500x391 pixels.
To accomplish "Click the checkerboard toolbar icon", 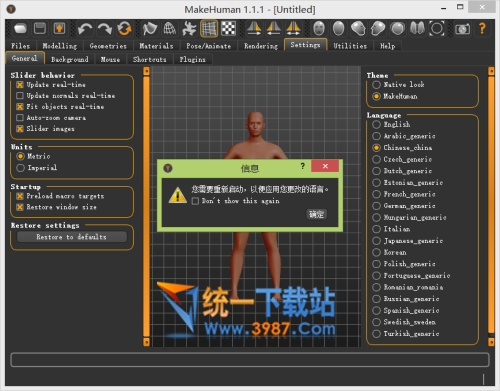I will point(229,29).
